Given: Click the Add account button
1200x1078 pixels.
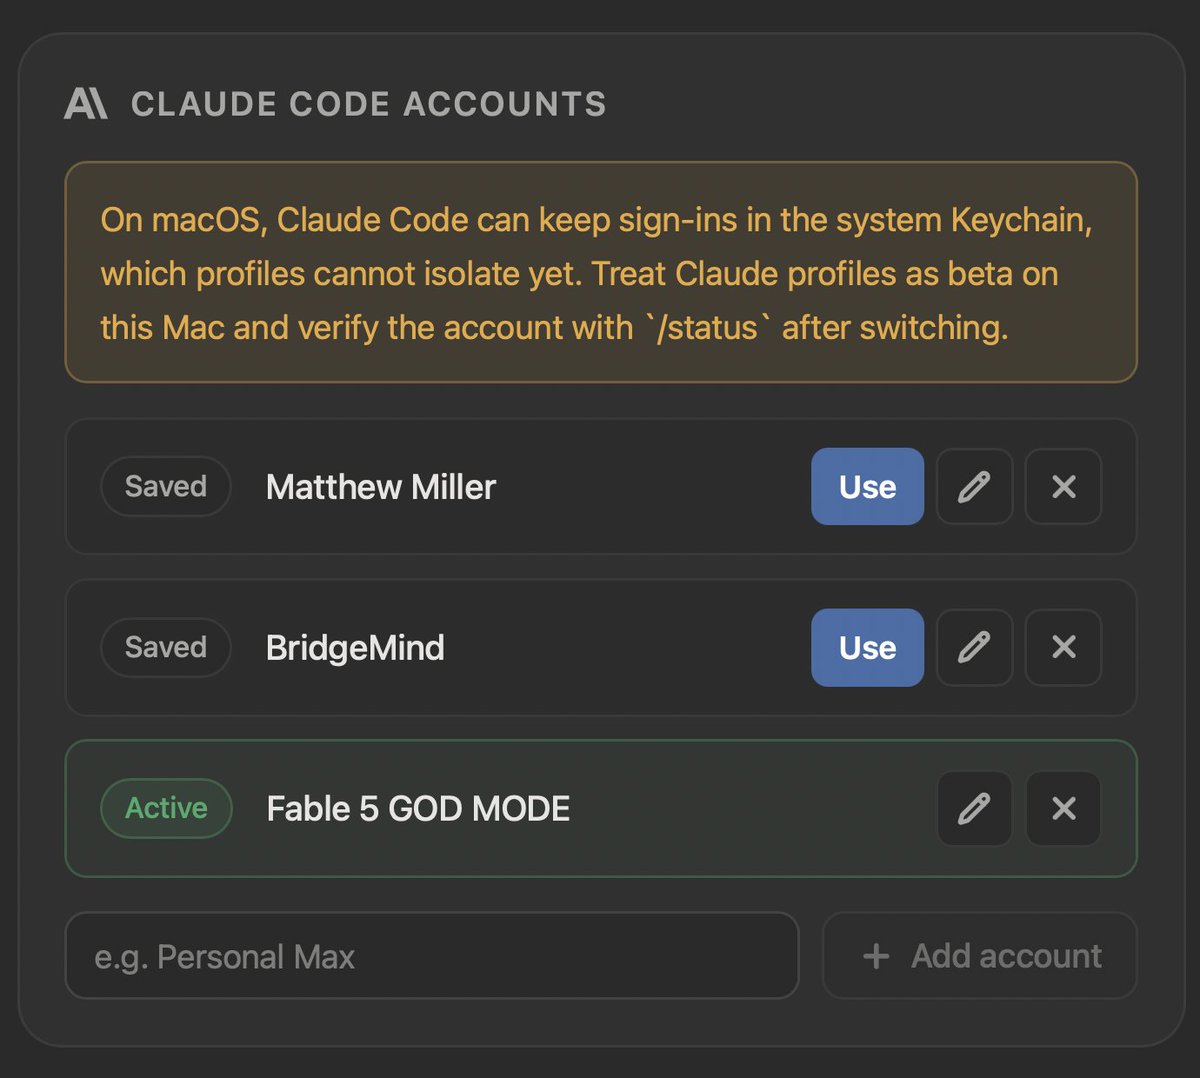Looking at the screenshot, I should click(x=980, y=955).
